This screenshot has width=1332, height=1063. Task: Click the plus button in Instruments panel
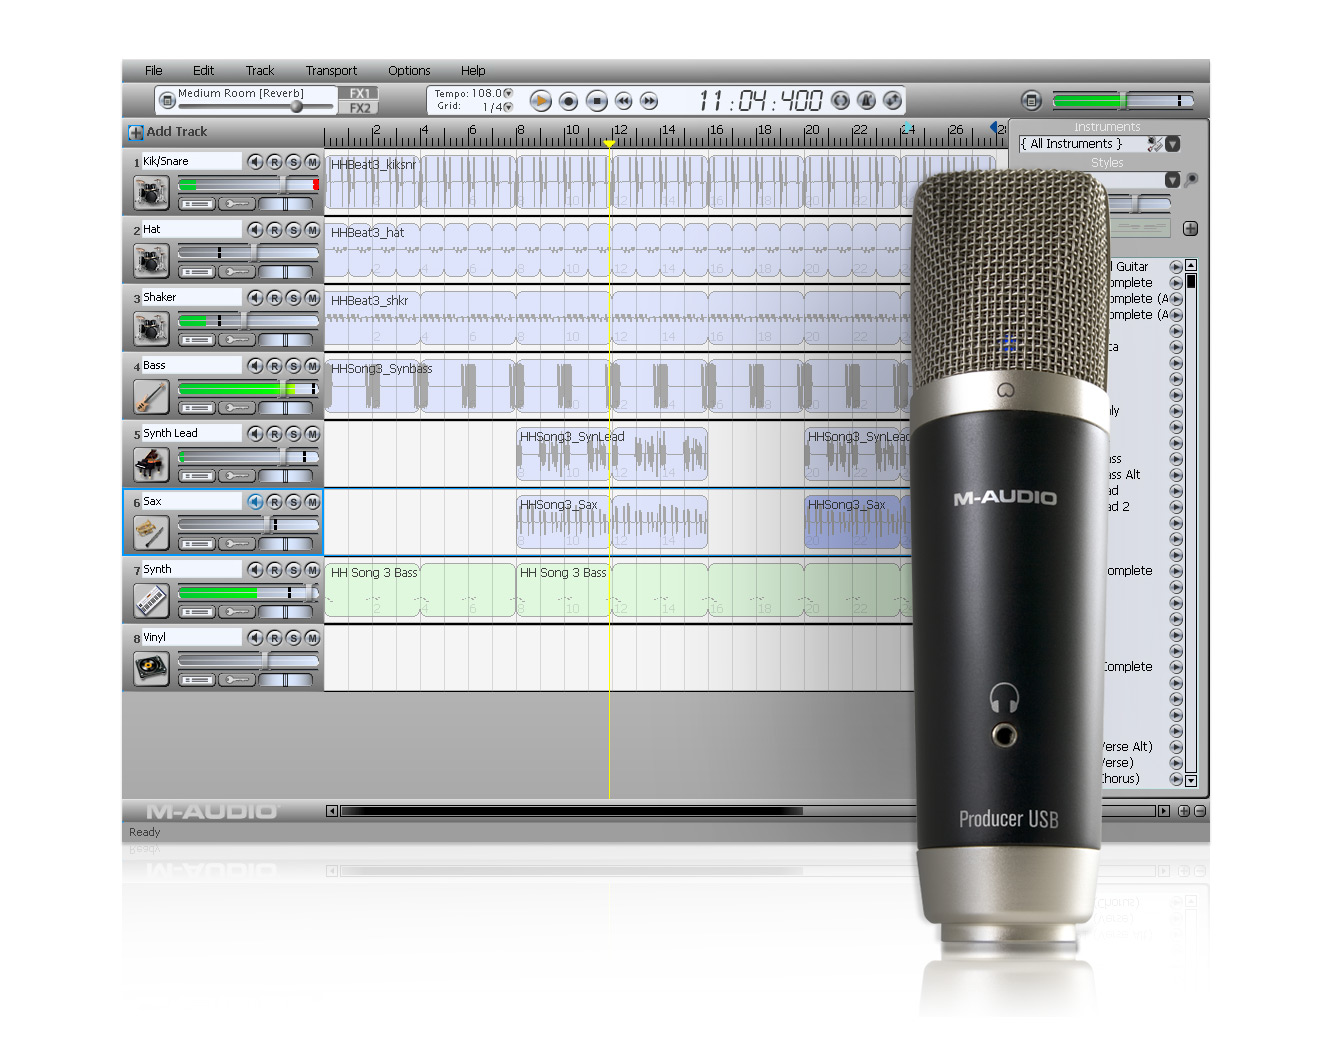tap(1190, 228)
